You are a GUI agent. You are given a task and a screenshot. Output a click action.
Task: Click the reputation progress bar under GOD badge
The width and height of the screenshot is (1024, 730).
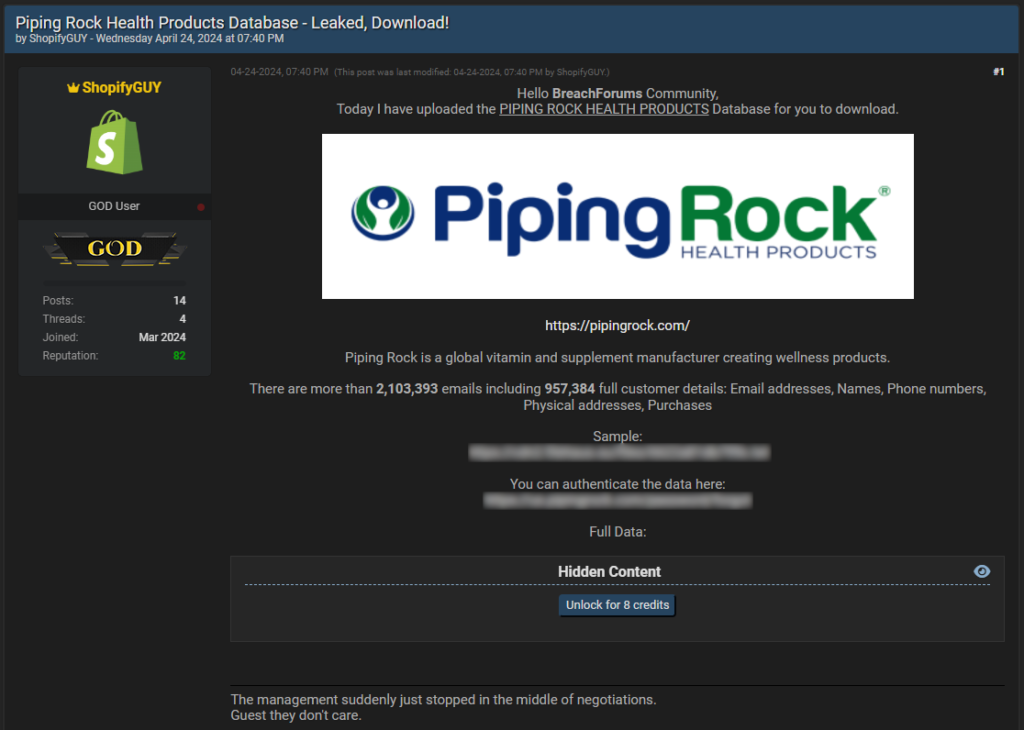pos(114,283)
